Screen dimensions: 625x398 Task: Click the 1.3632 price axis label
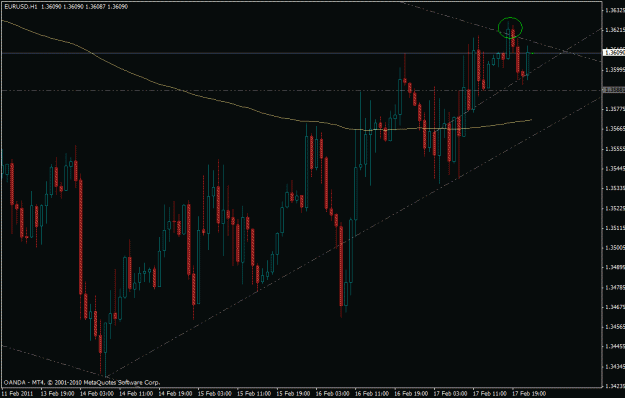click(615, 10)
